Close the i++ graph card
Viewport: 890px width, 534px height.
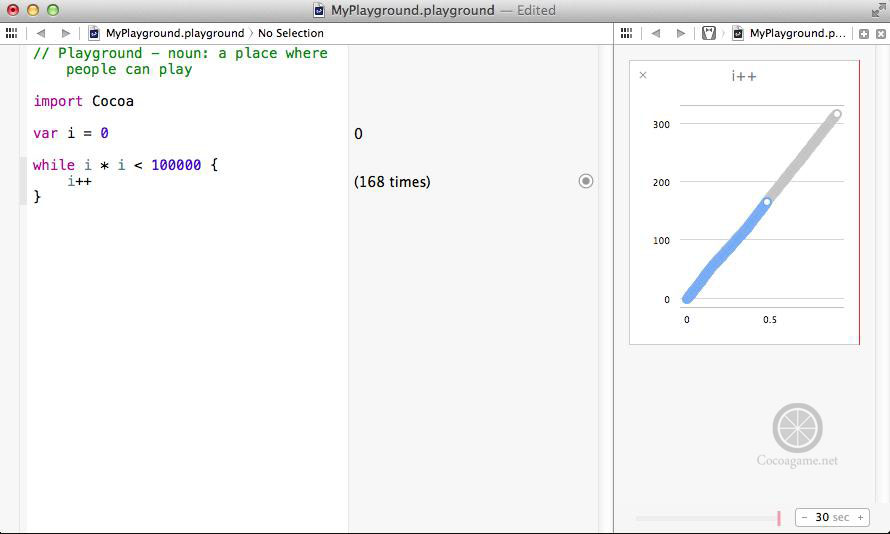coord(643,75)
